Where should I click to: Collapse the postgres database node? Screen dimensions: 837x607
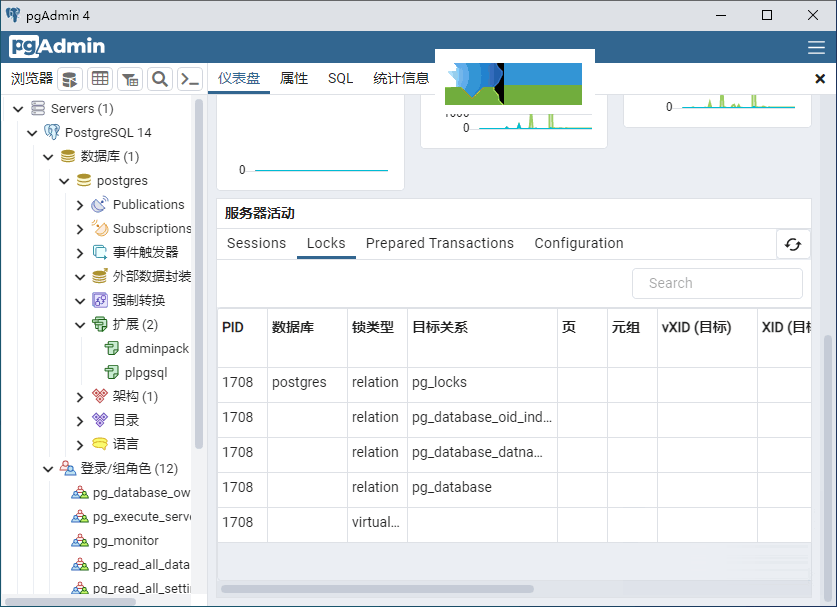point(64,181)
